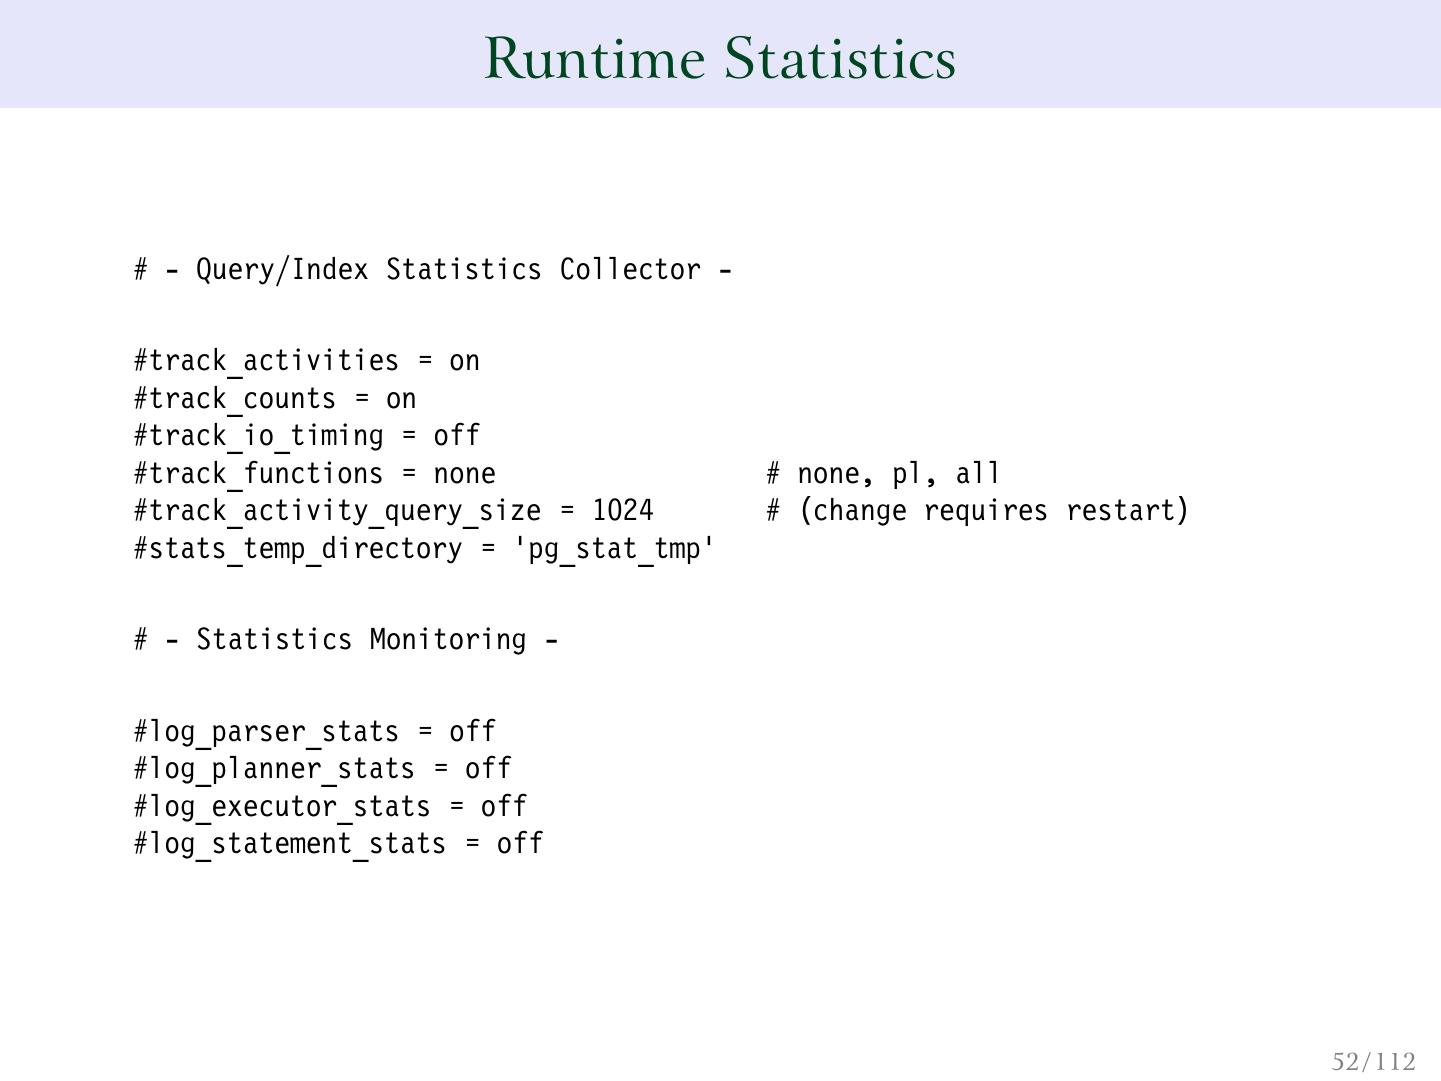Click the 'off' value of track_io_timing
Viewport: 1441px width, 1081px height.
coord(456,436)
